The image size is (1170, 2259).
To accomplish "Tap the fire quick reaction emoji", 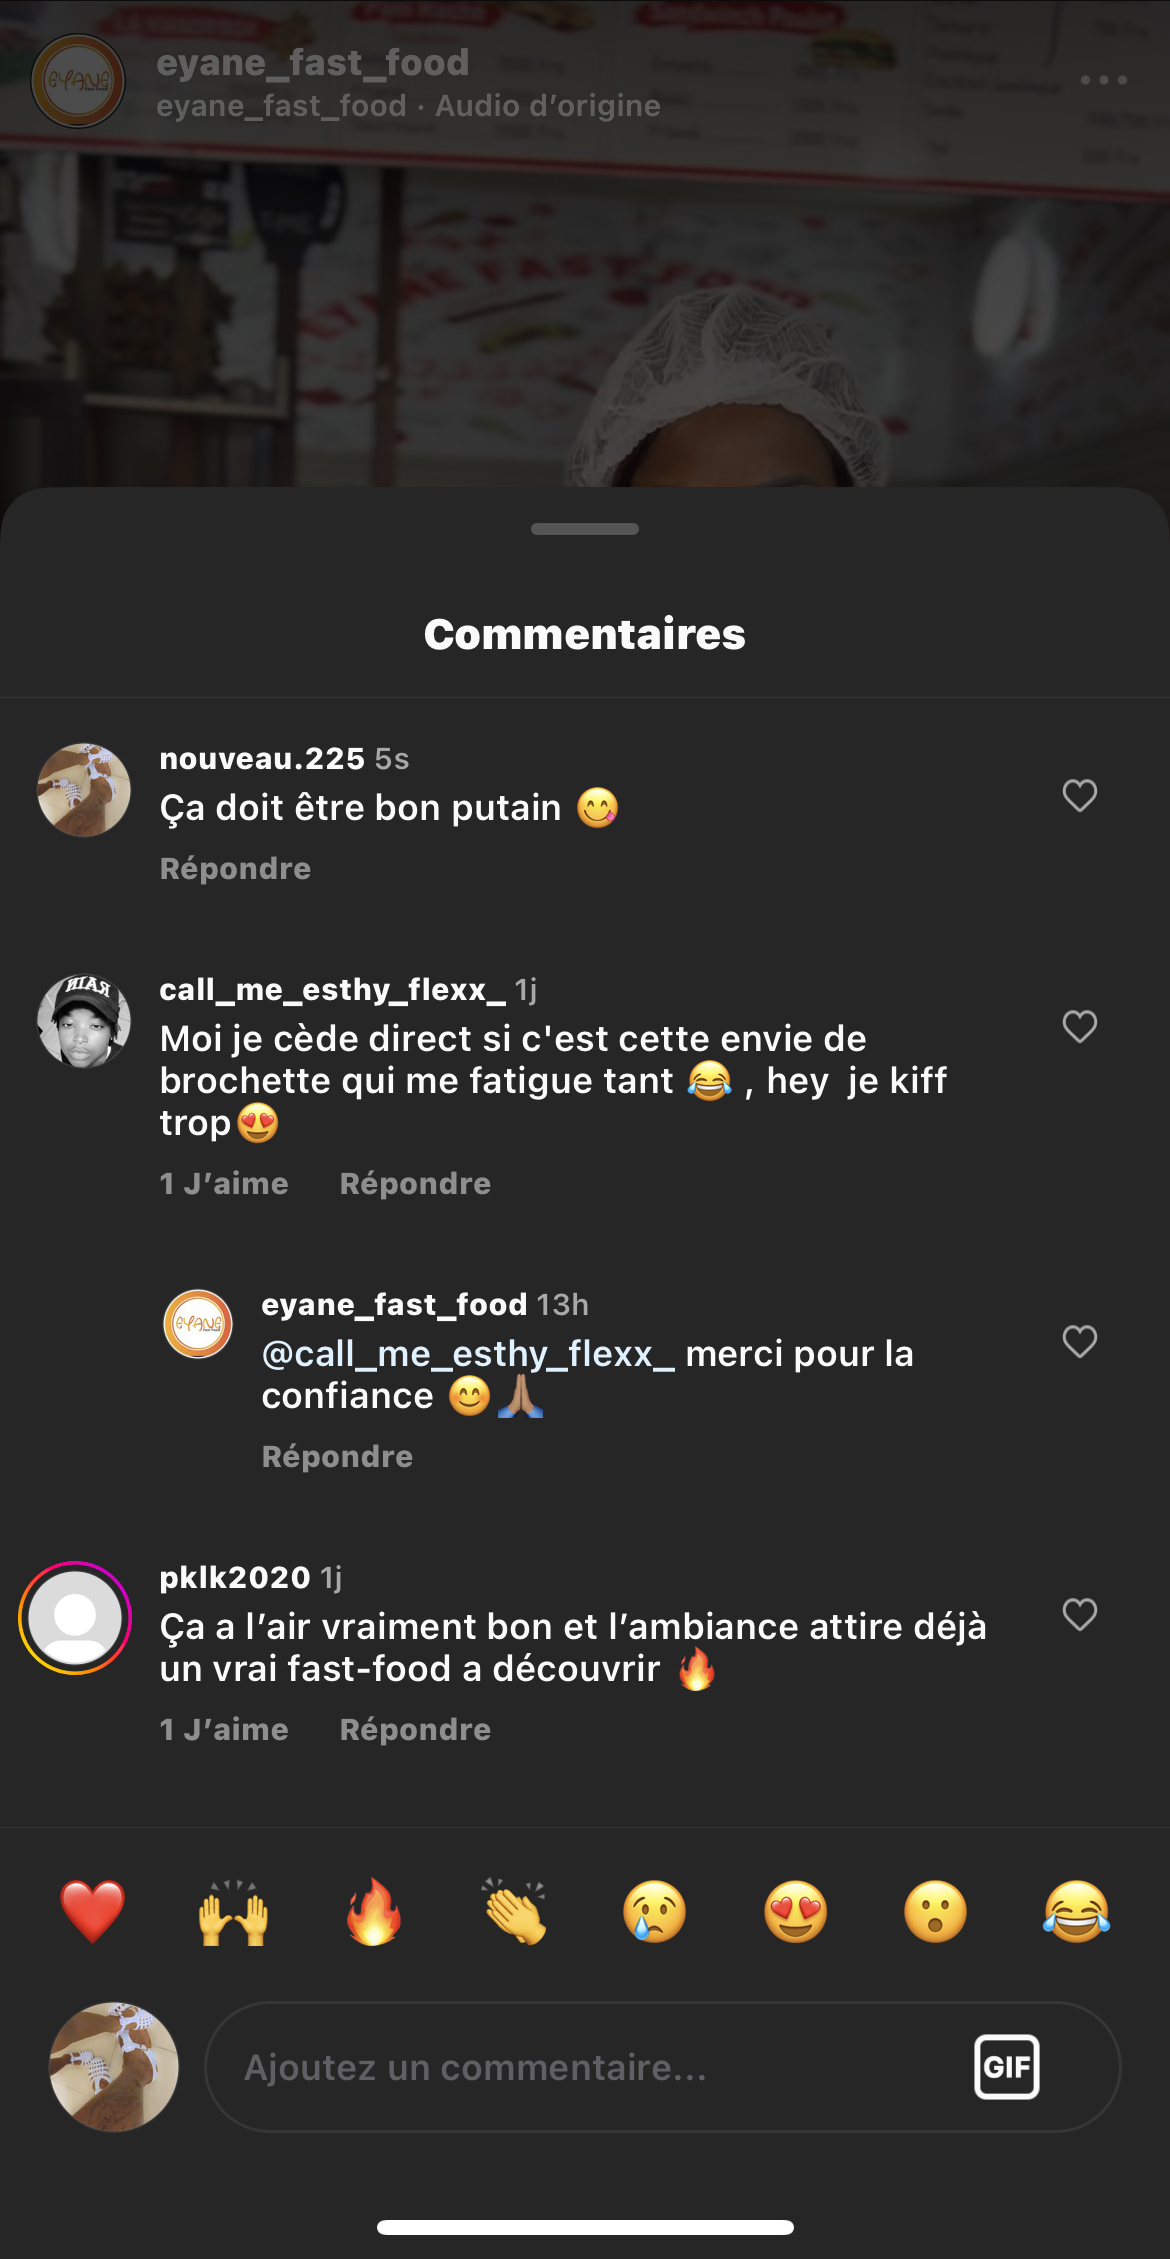I will pyautogui.click(x=374, y=1911).
